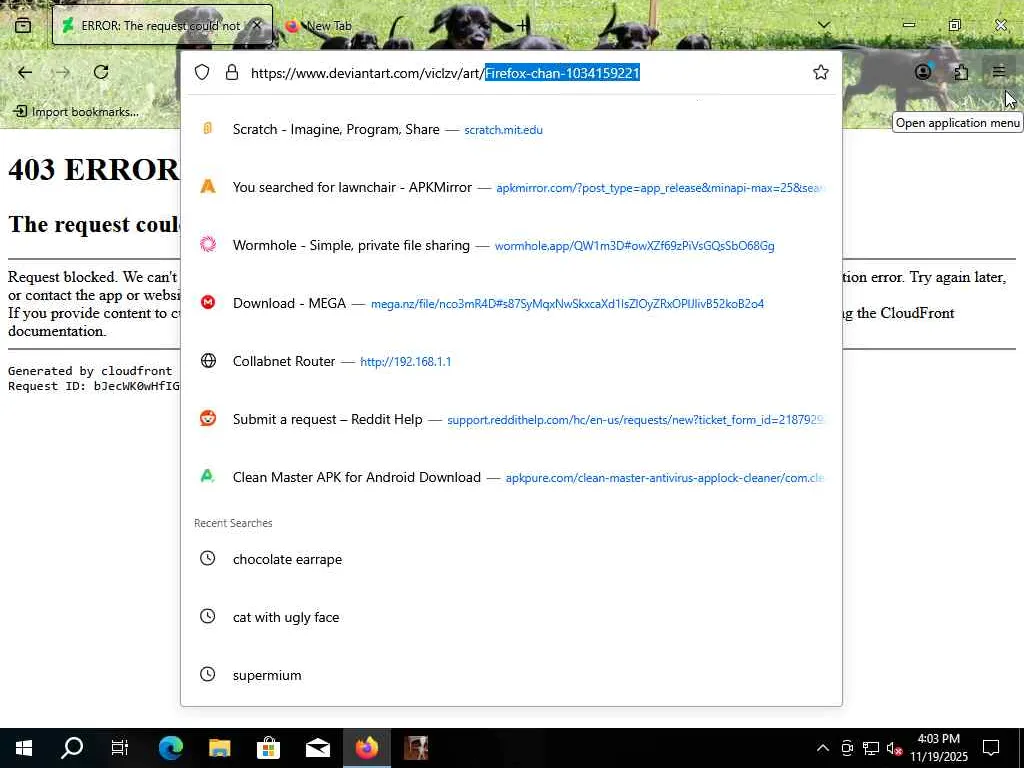Open Collabnet Router suggestion
Image resolution: width=1024 pixels, height=768 pixels.
click(511, 361)
